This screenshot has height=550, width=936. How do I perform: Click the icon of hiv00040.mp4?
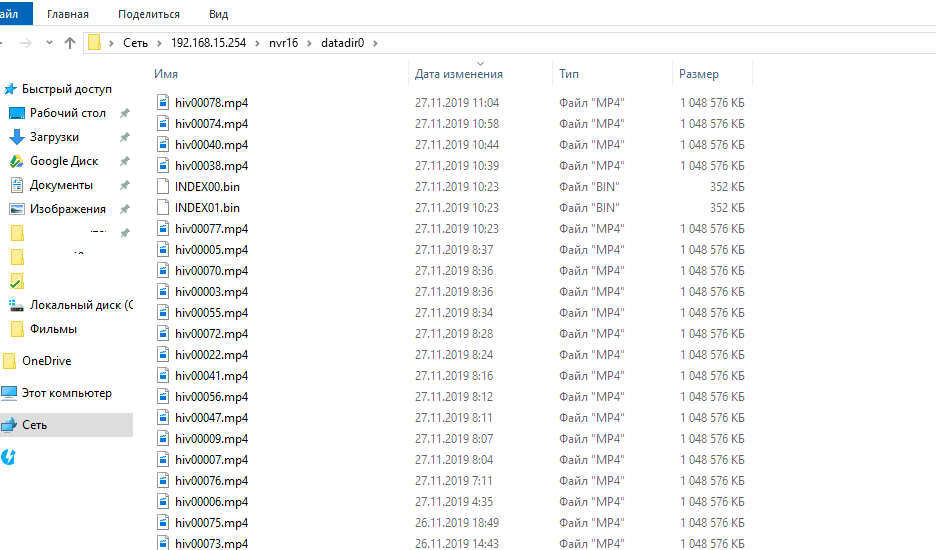pos(163,144)
